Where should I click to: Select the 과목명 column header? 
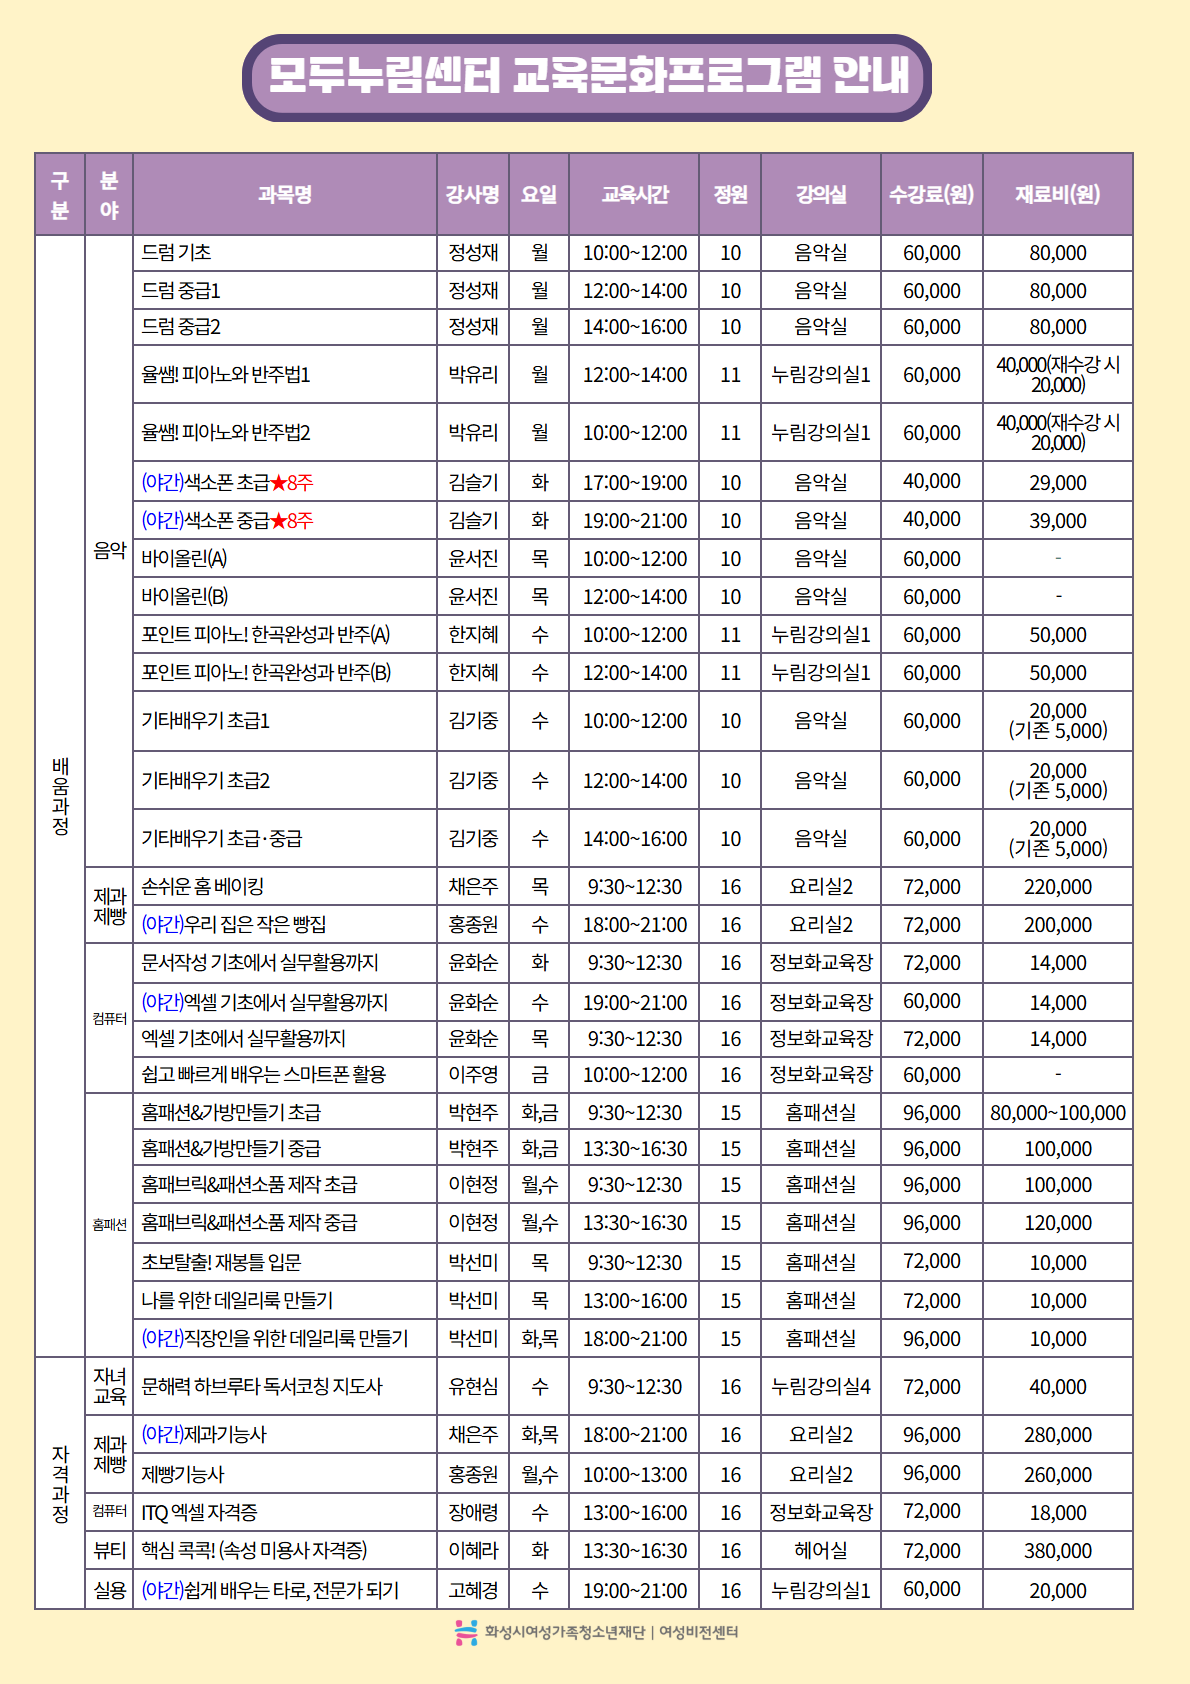[285, 194]
